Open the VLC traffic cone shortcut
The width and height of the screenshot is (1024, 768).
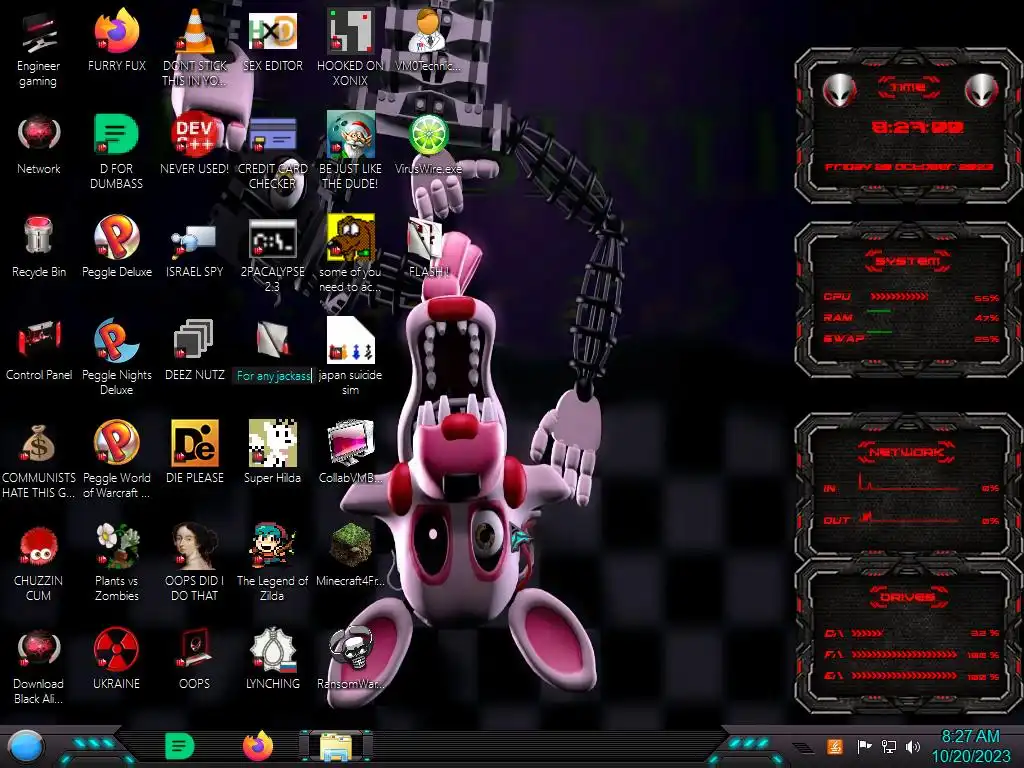[194, 31]
